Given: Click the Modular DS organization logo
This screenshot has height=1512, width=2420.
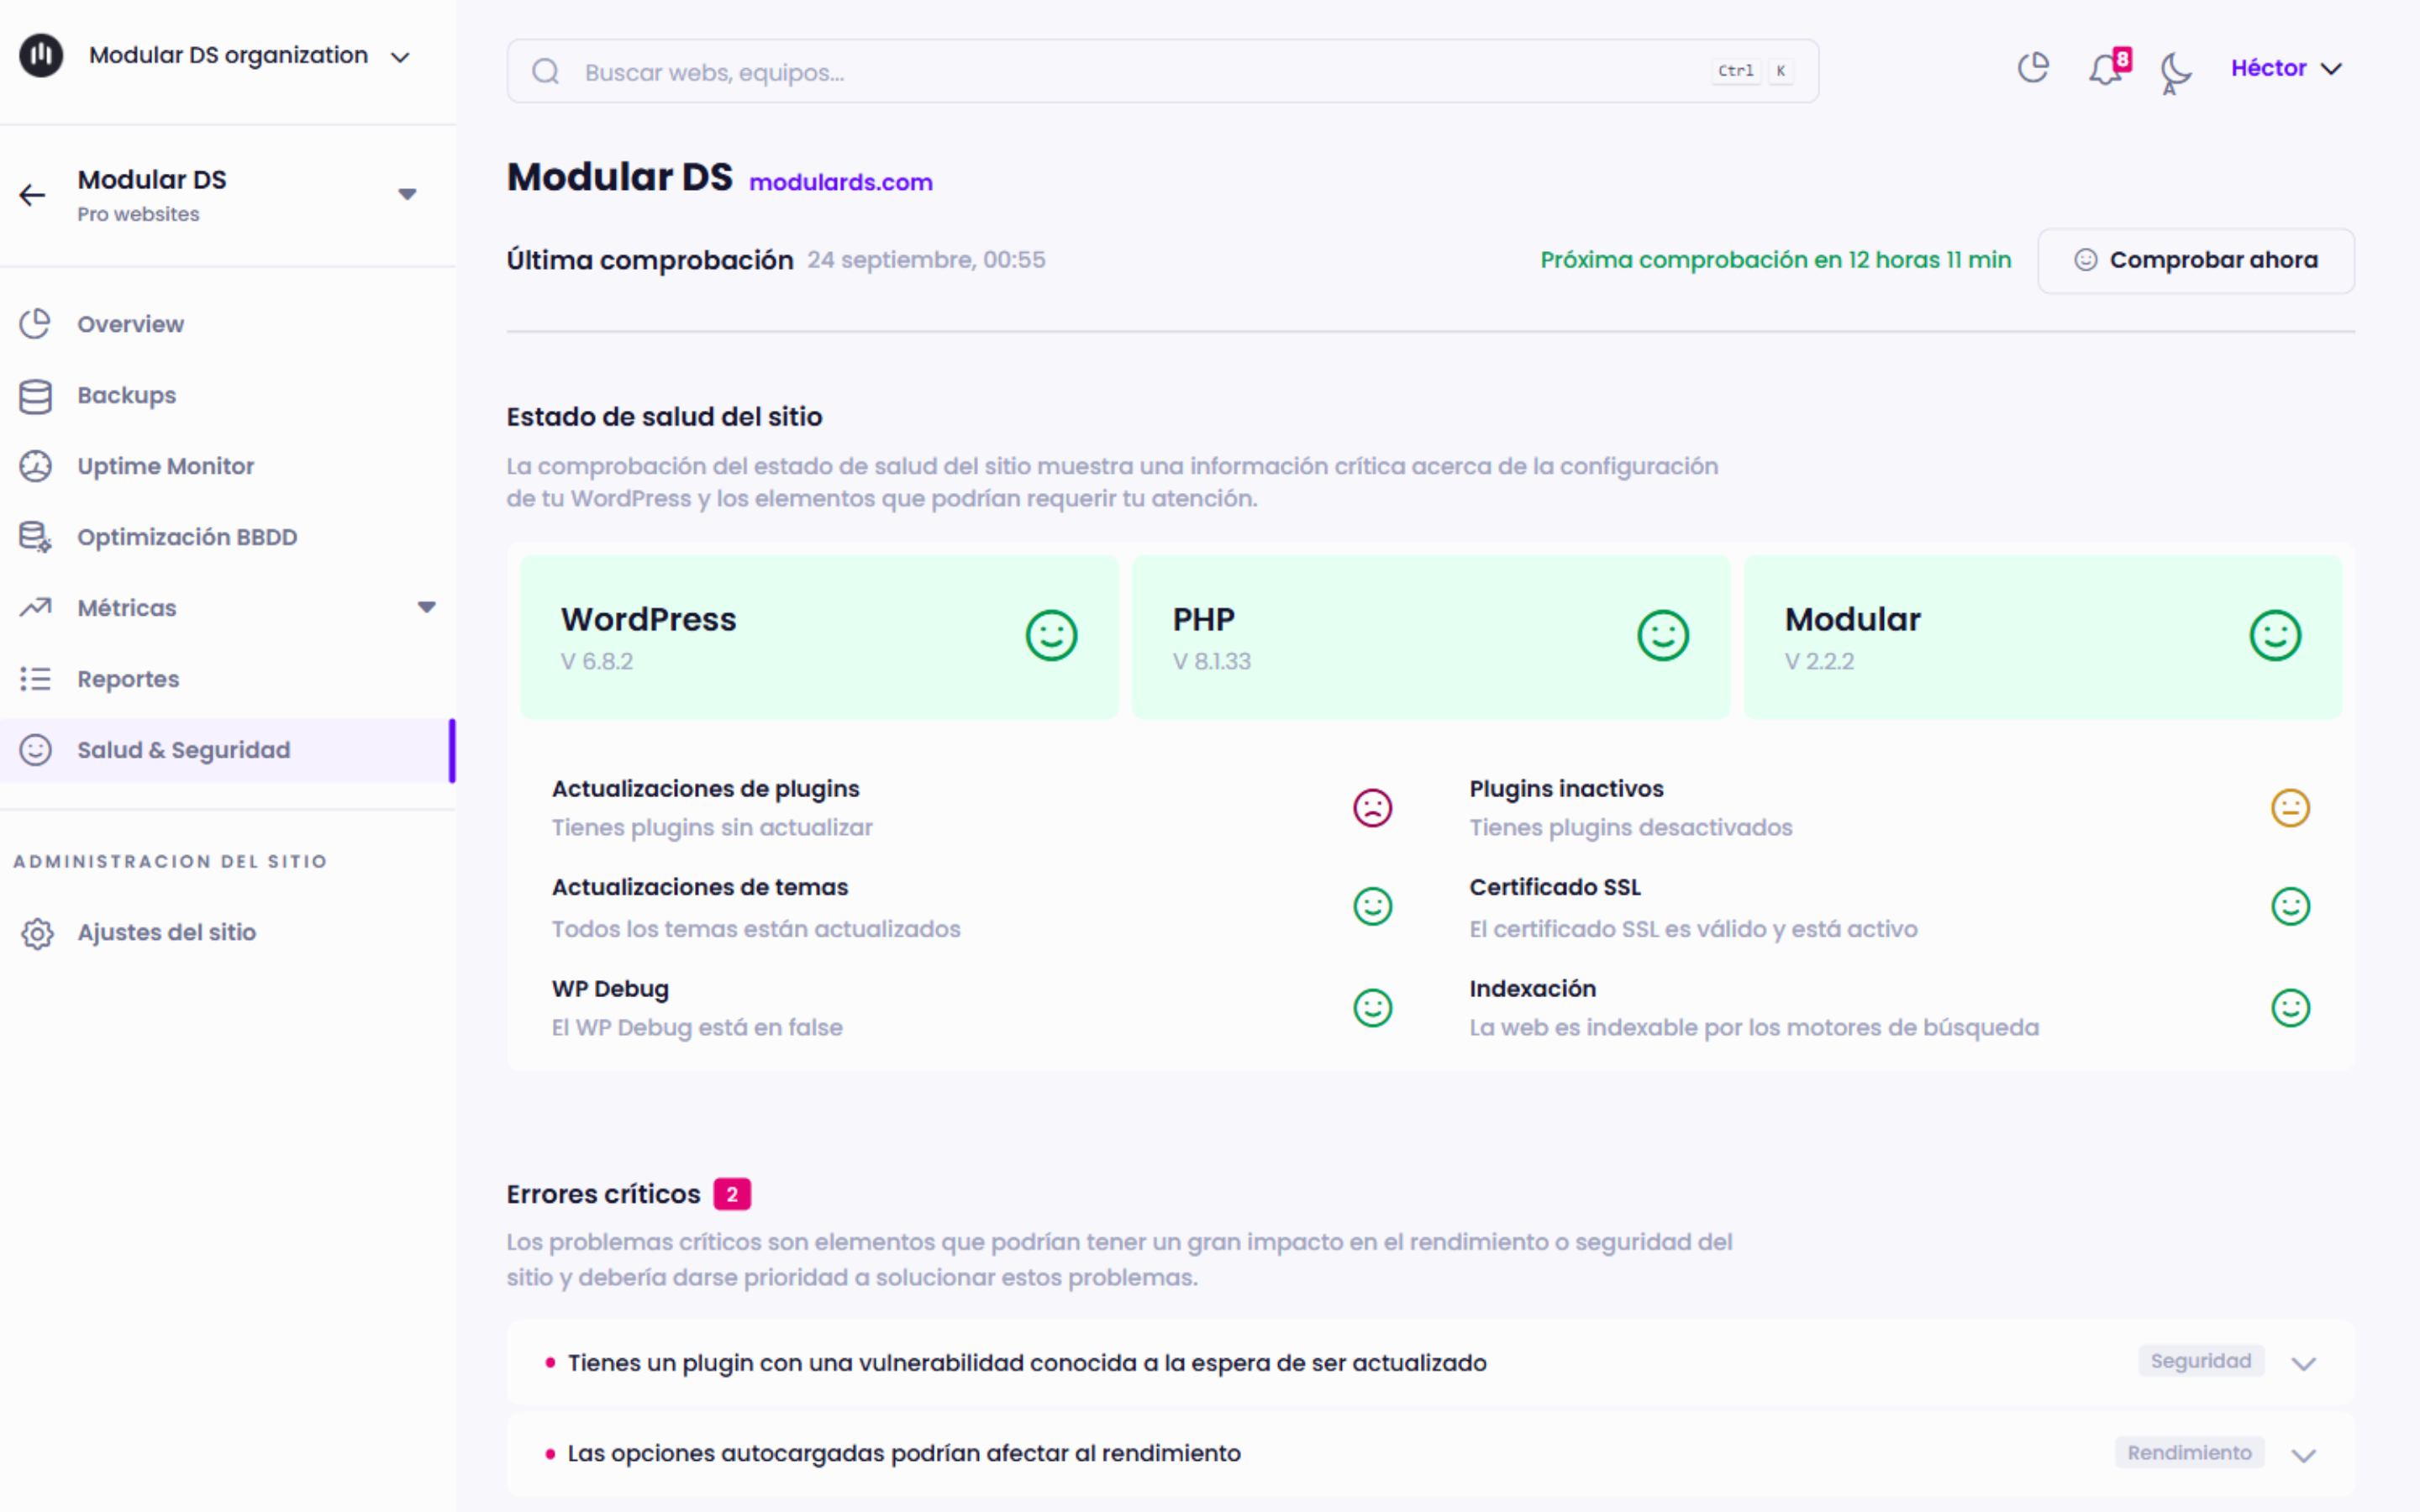Looking at the screenshot, I should click(x=41, y=55).
